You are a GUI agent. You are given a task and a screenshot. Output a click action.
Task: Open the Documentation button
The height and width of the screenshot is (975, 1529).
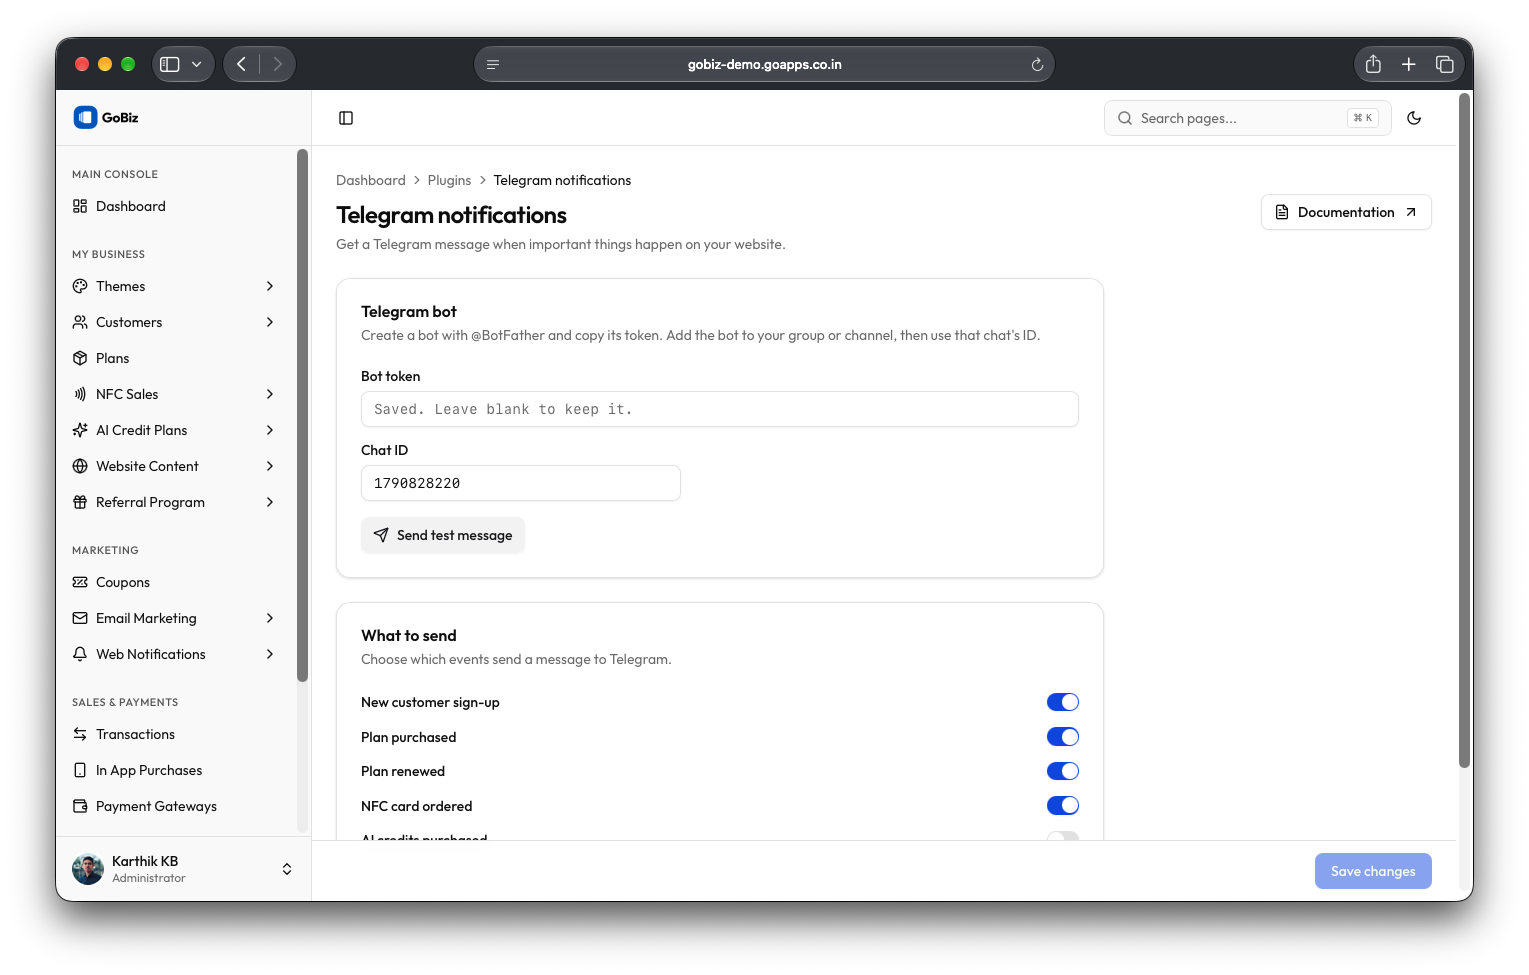1346,212
